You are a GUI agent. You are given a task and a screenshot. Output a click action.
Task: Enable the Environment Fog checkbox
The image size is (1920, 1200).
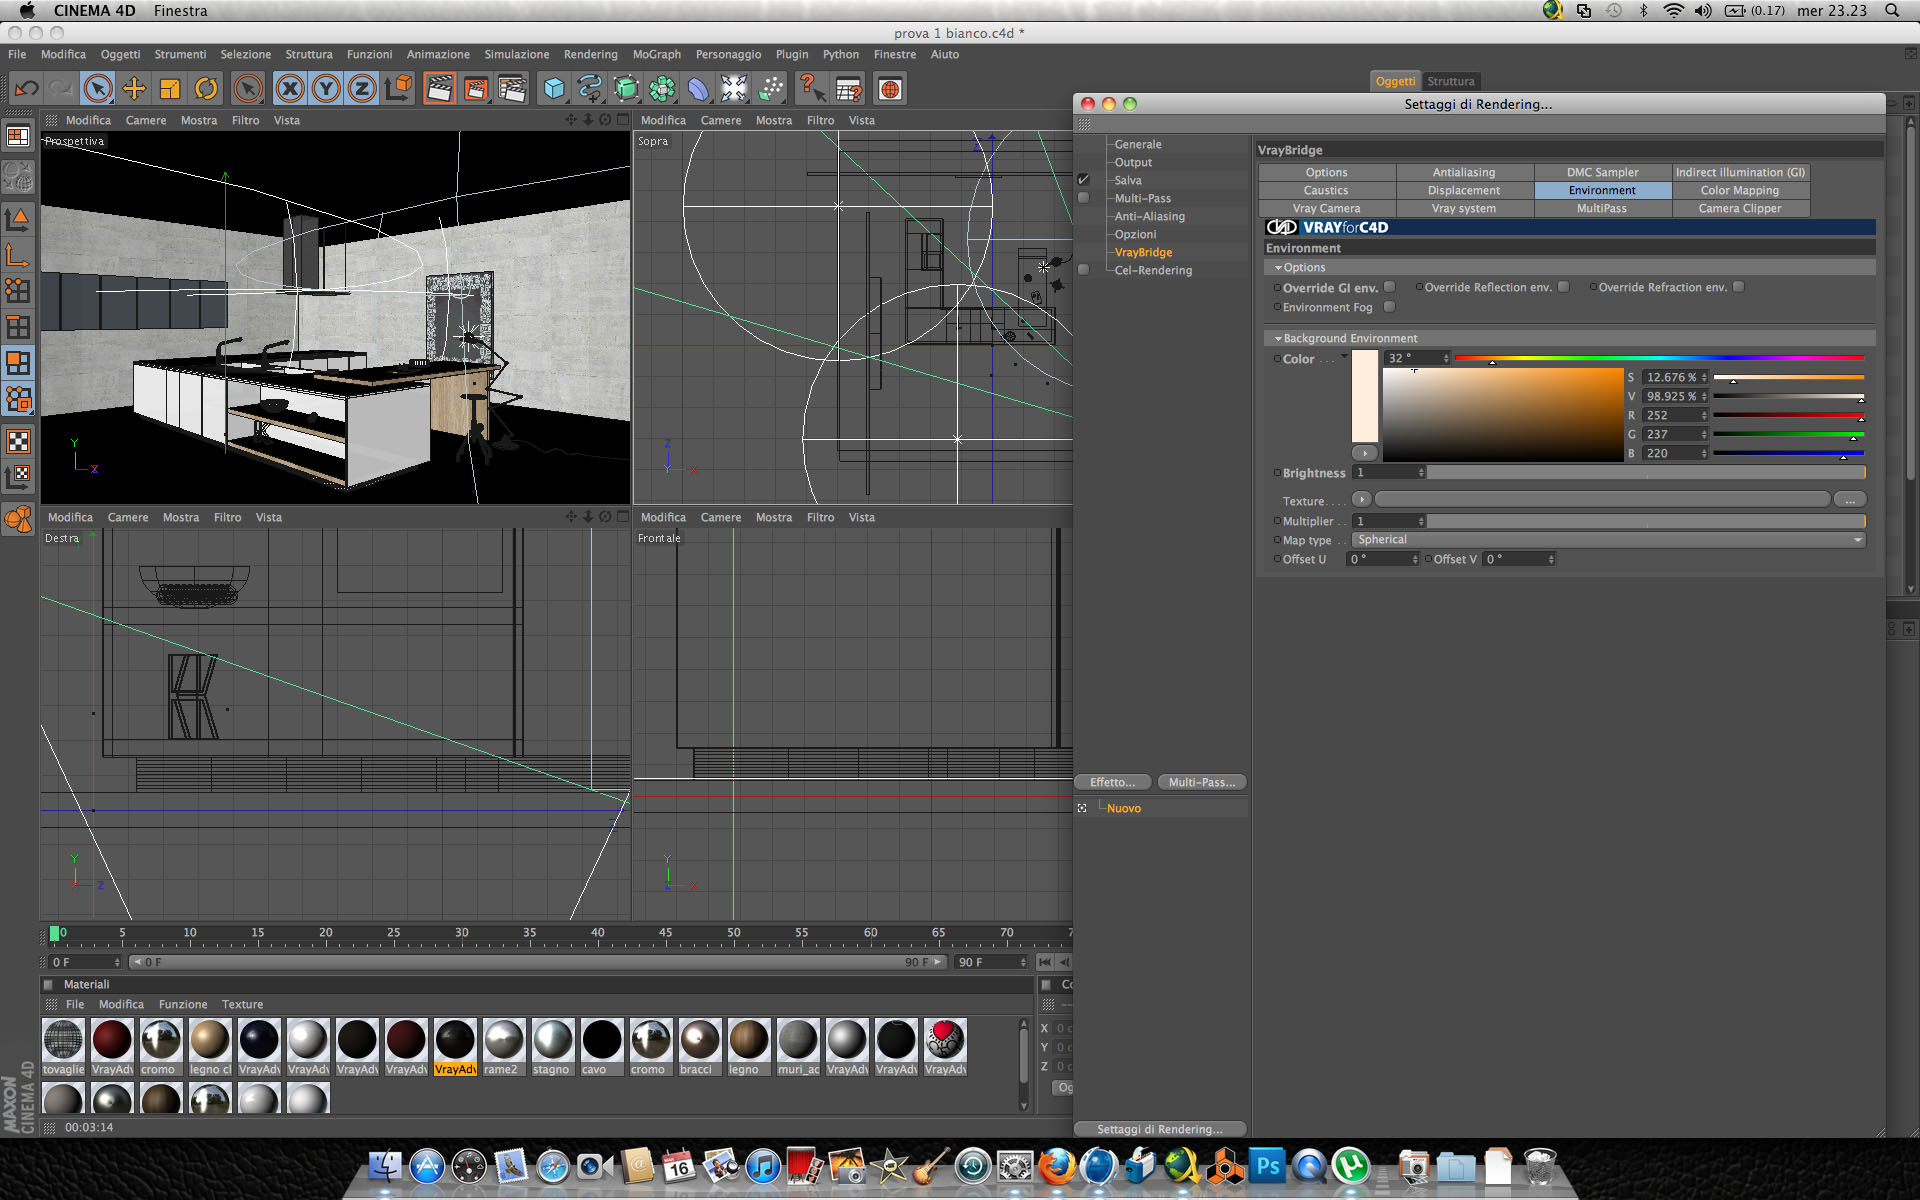(1389, 307)
